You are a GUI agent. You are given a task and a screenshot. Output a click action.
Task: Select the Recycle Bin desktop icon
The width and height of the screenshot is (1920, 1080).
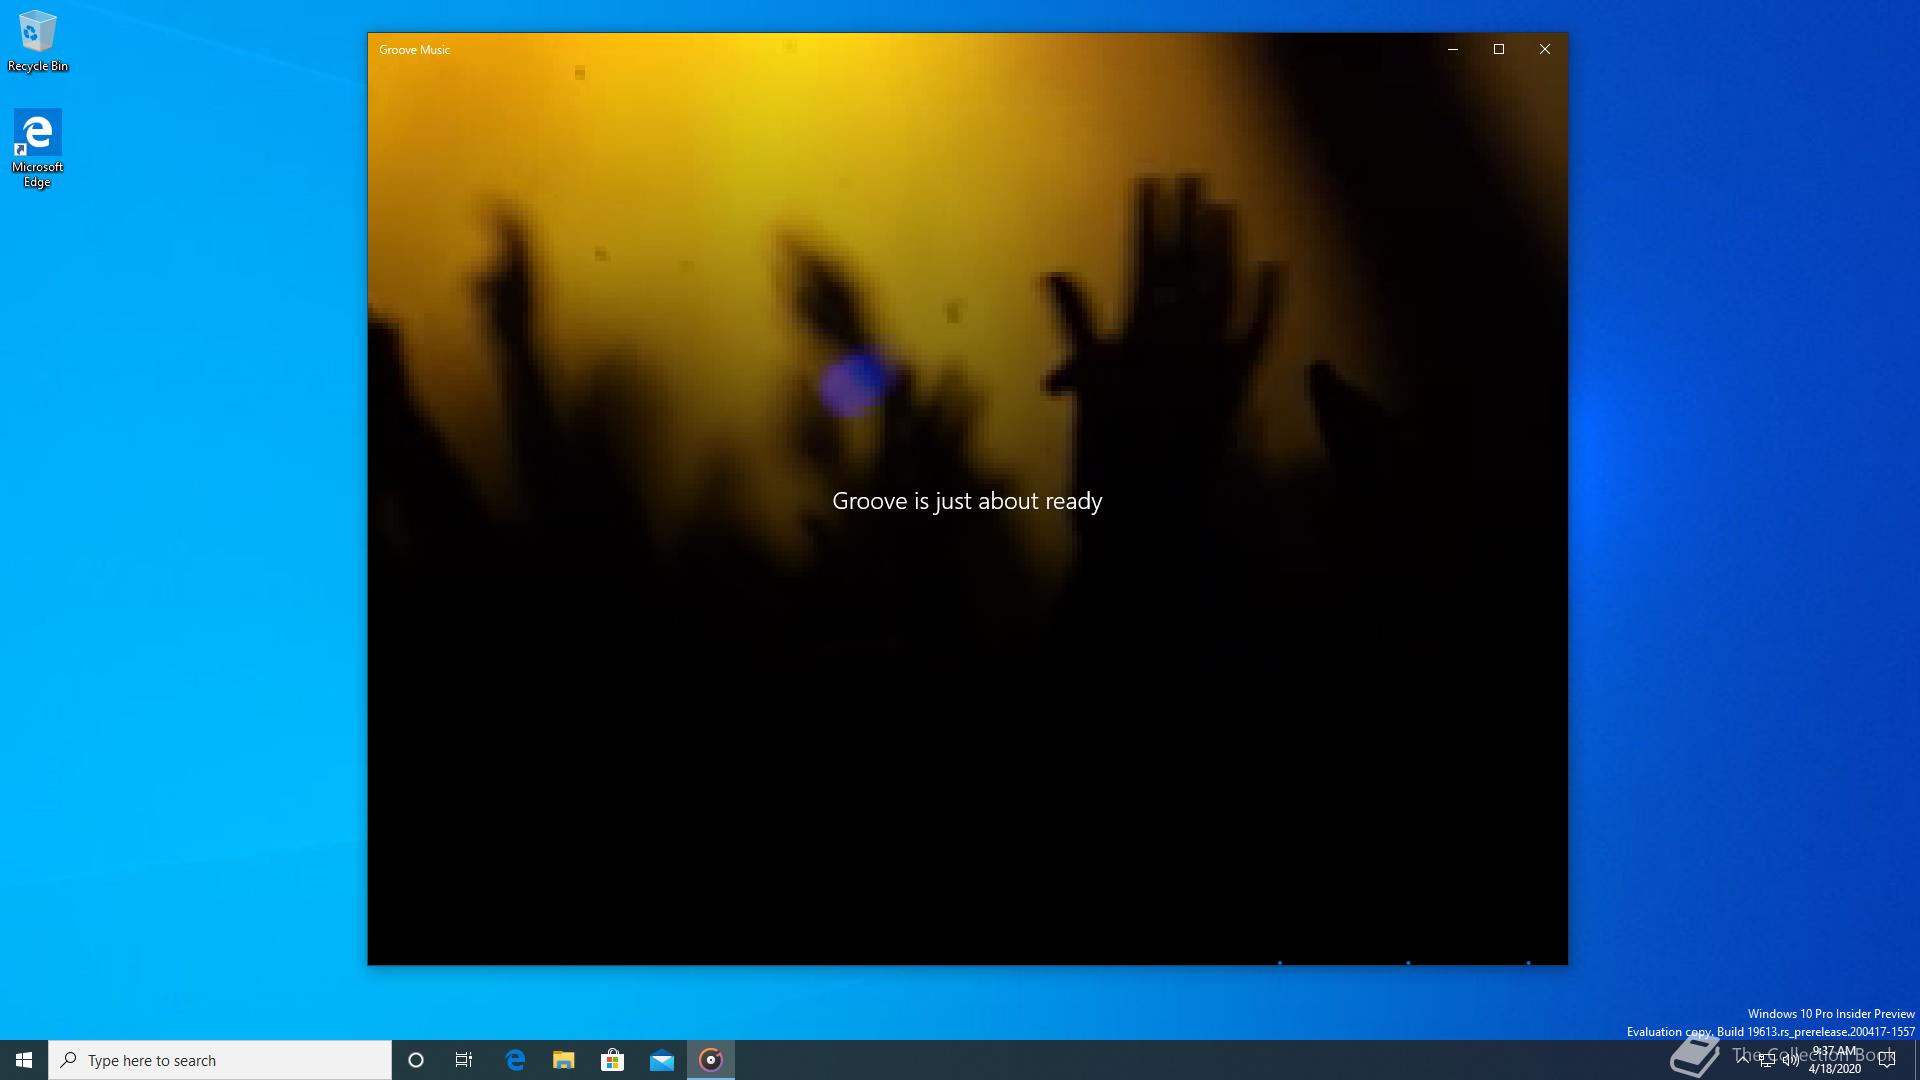tap(38, 41)
